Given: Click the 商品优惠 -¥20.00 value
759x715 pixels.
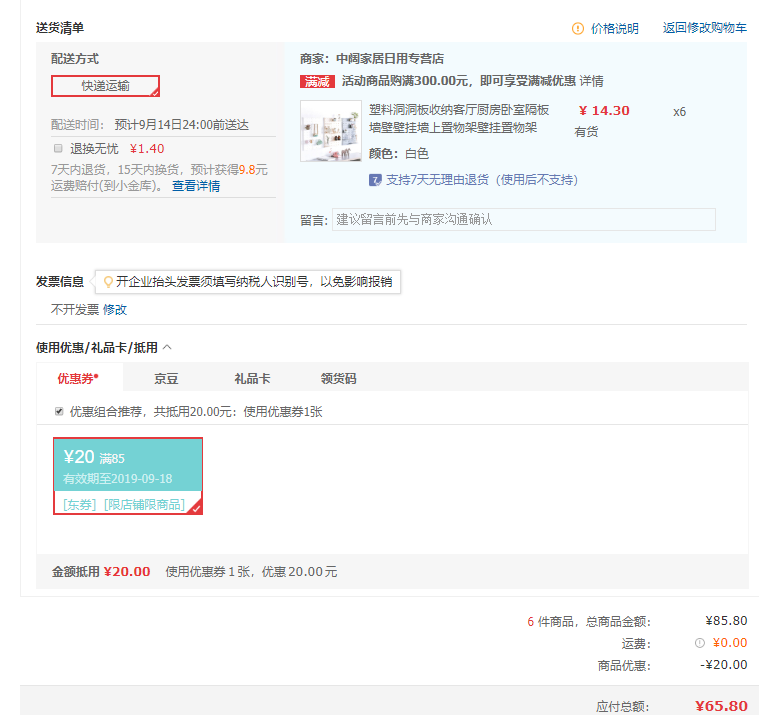Looking at the screenshot, I should click(x=724, y=665).
